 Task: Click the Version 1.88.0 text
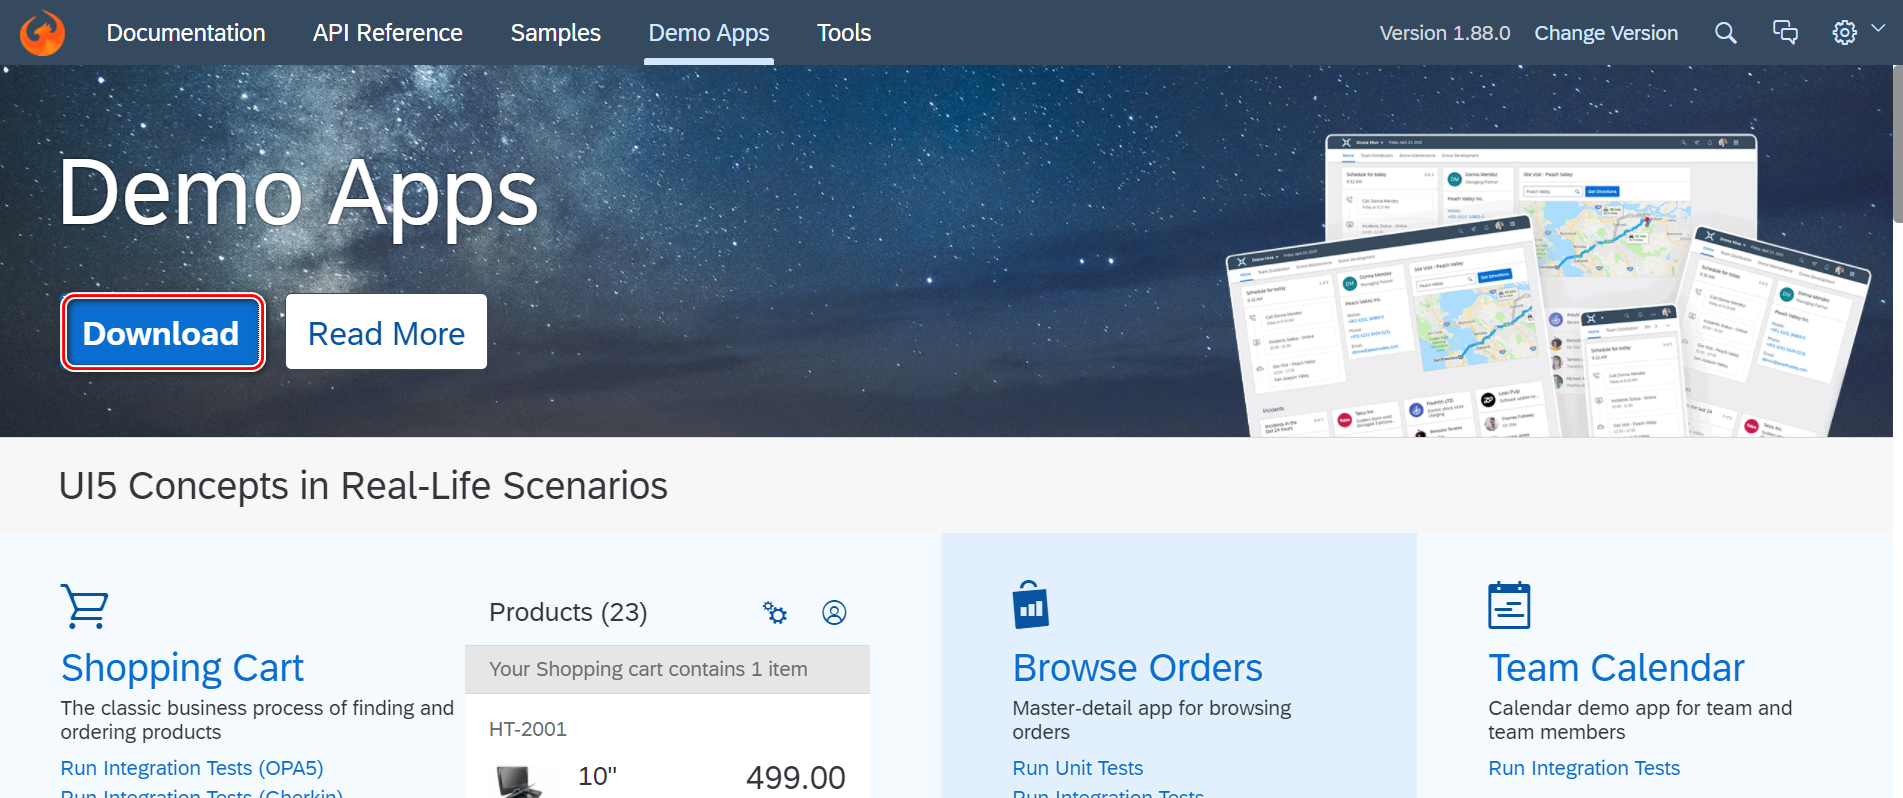click(1445, 33)
